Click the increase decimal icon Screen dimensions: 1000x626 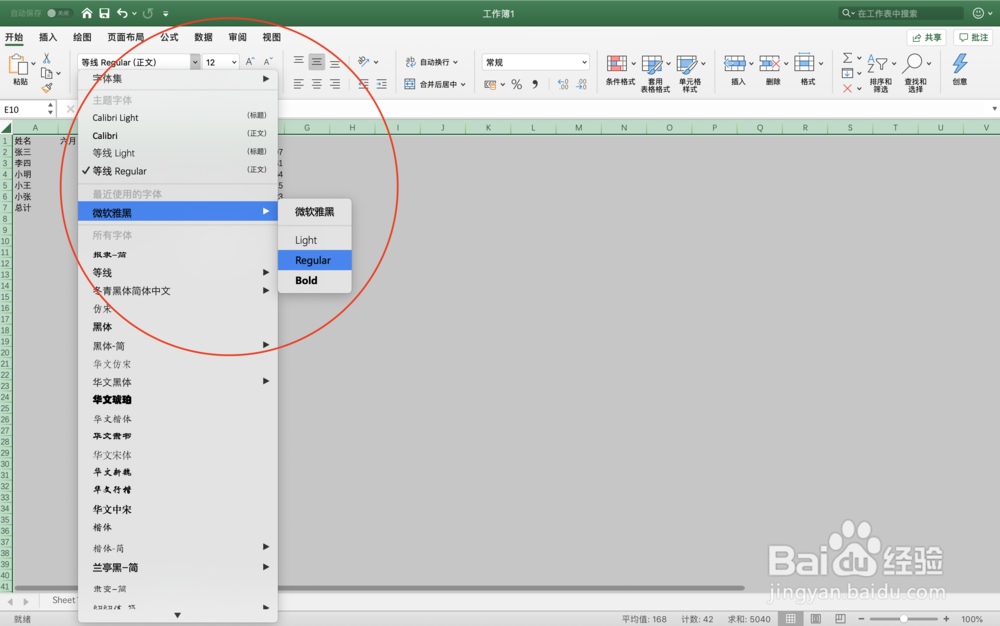562,84
